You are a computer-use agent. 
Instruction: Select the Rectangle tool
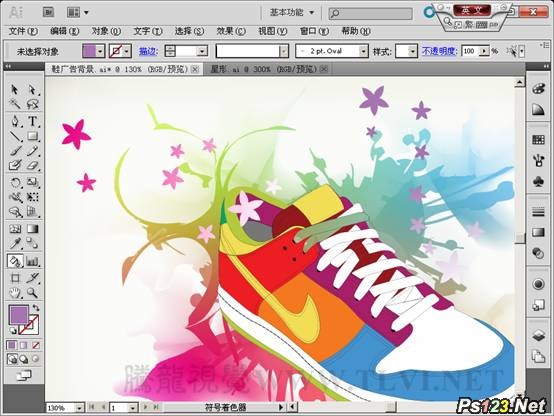[x=33, y=136]
